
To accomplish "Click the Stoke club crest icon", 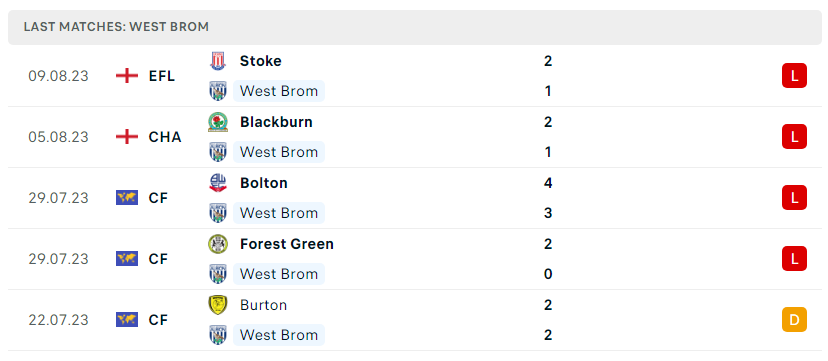I will [x=218, y=61].
